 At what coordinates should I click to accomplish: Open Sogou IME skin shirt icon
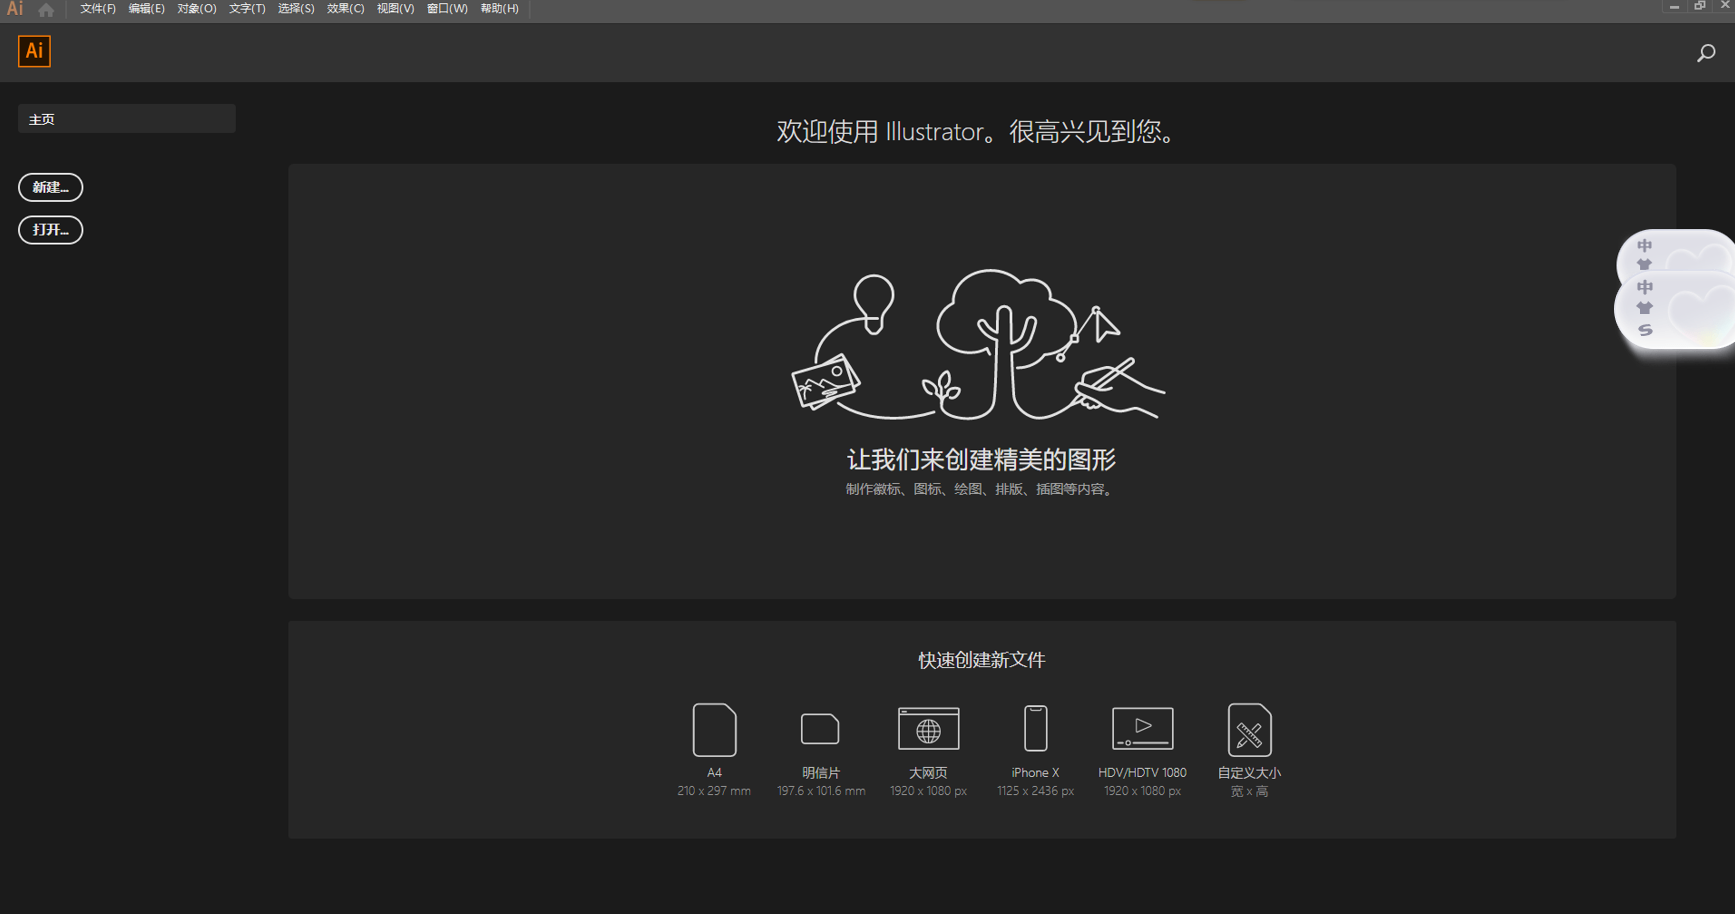(1645, 308)
